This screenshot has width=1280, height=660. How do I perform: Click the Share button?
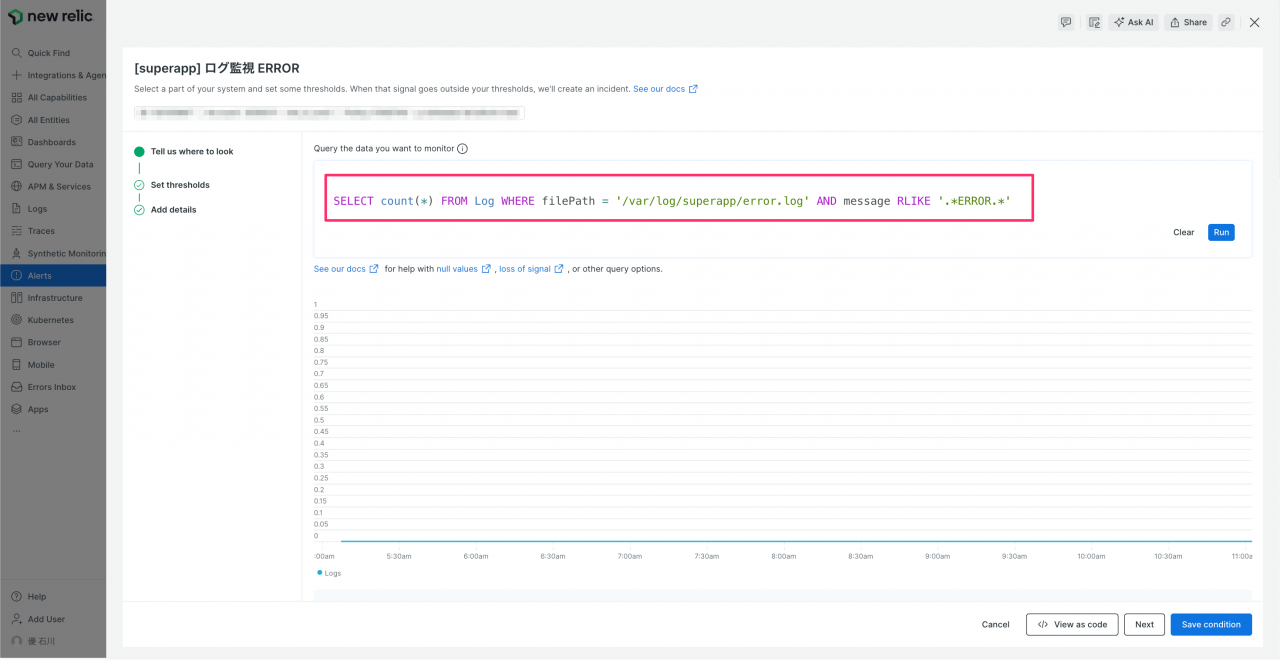coord(1188,22)
